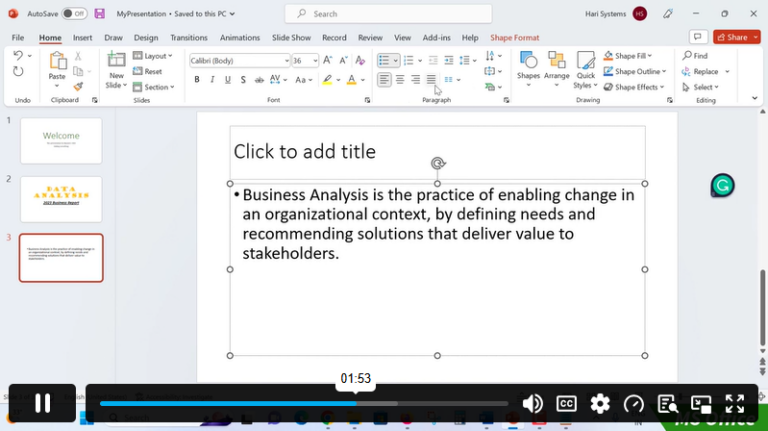Image resolution: width=768 pixels, height=431 pixels.
Task: Click the Cut scissors icon
Action: pos(78,56)
